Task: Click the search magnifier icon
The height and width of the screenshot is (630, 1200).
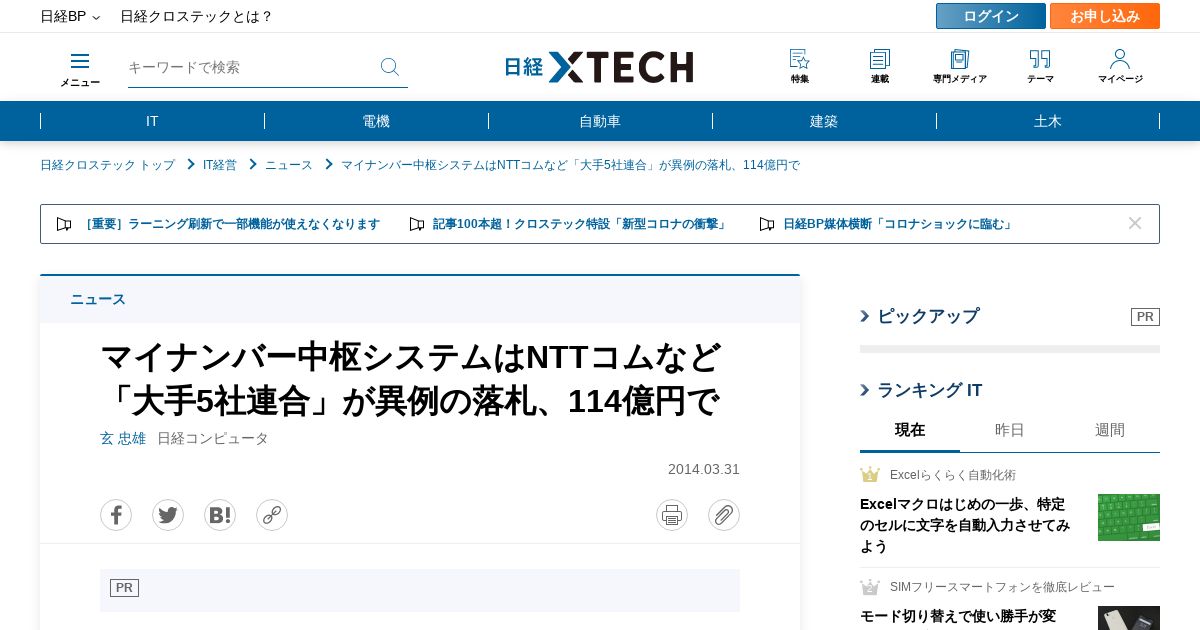Action: [390, 67]
